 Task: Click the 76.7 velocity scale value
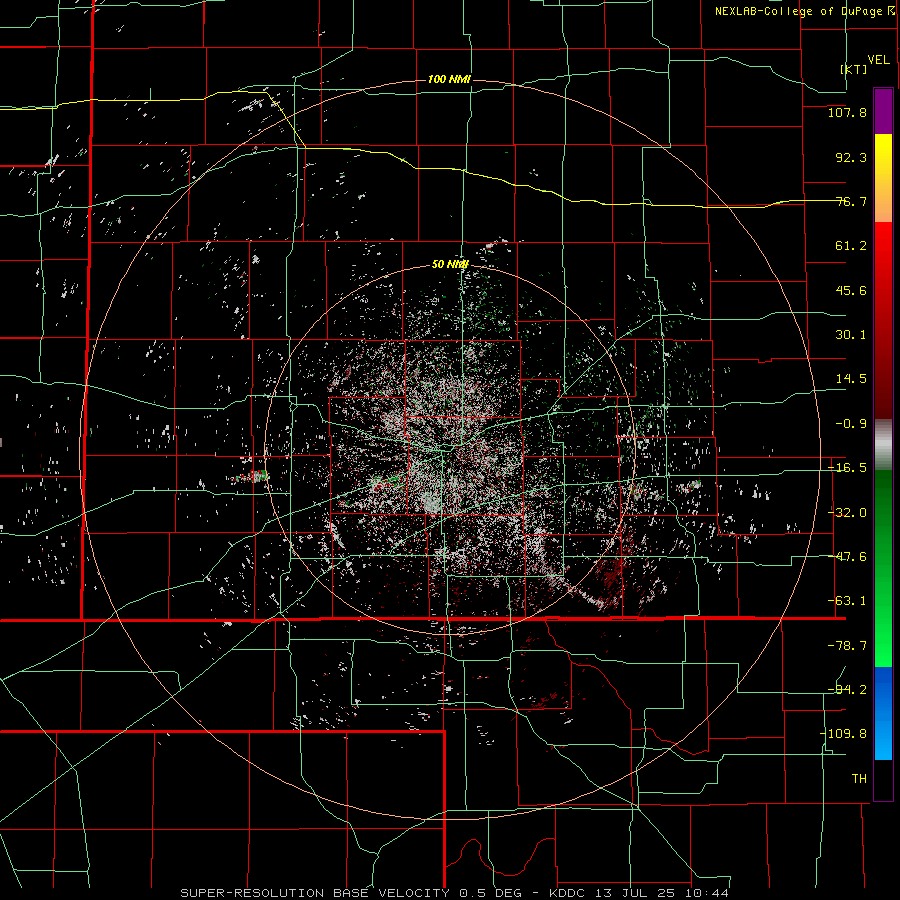pyautogui.click(x=851, y=201)
